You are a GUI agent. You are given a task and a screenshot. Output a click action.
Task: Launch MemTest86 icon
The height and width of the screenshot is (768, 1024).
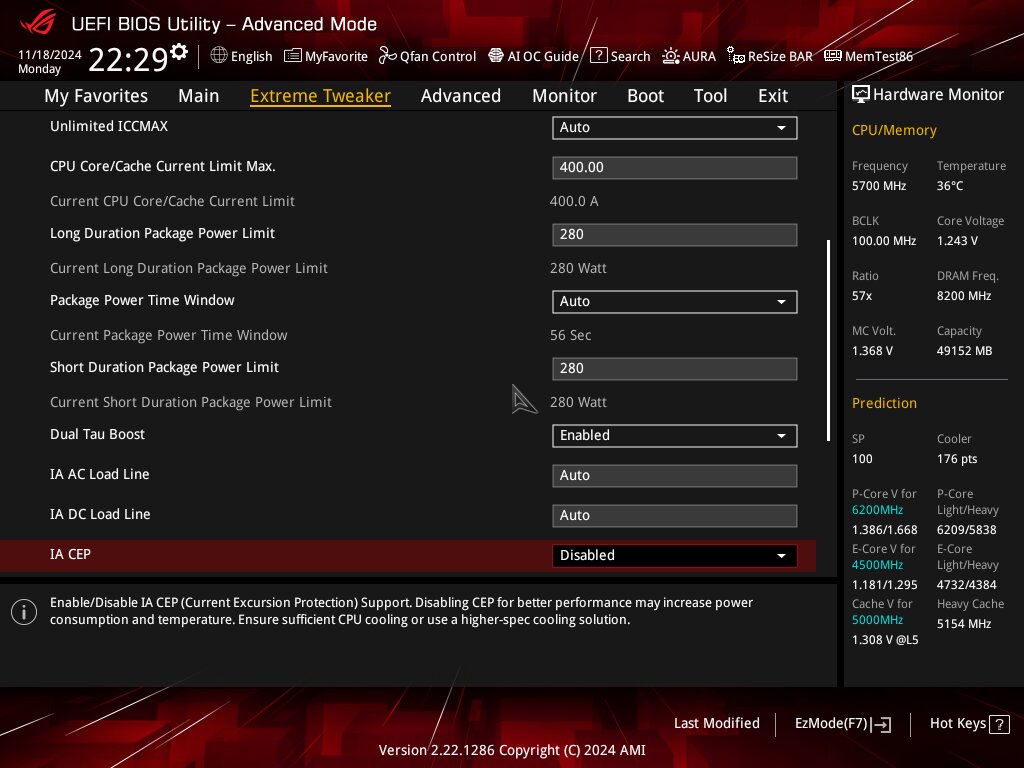(x=833, y=56)
